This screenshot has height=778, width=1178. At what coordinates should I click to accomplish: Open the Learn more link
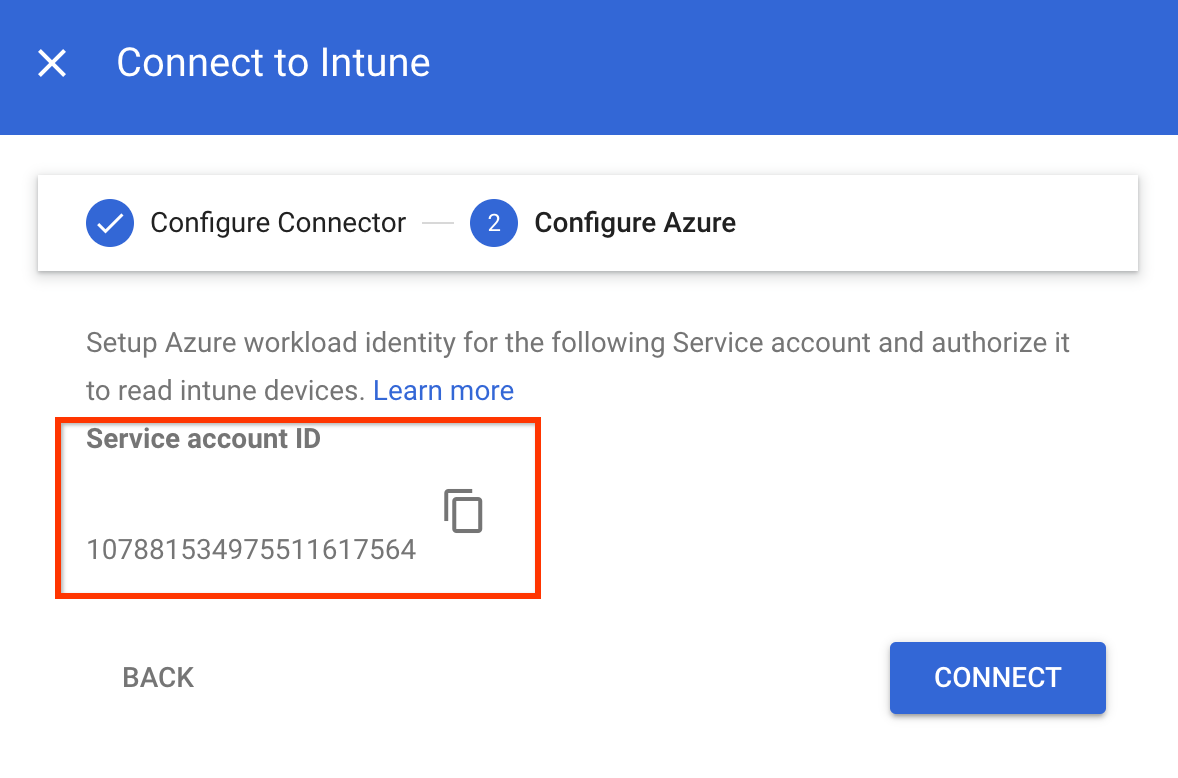pos(443,391)
